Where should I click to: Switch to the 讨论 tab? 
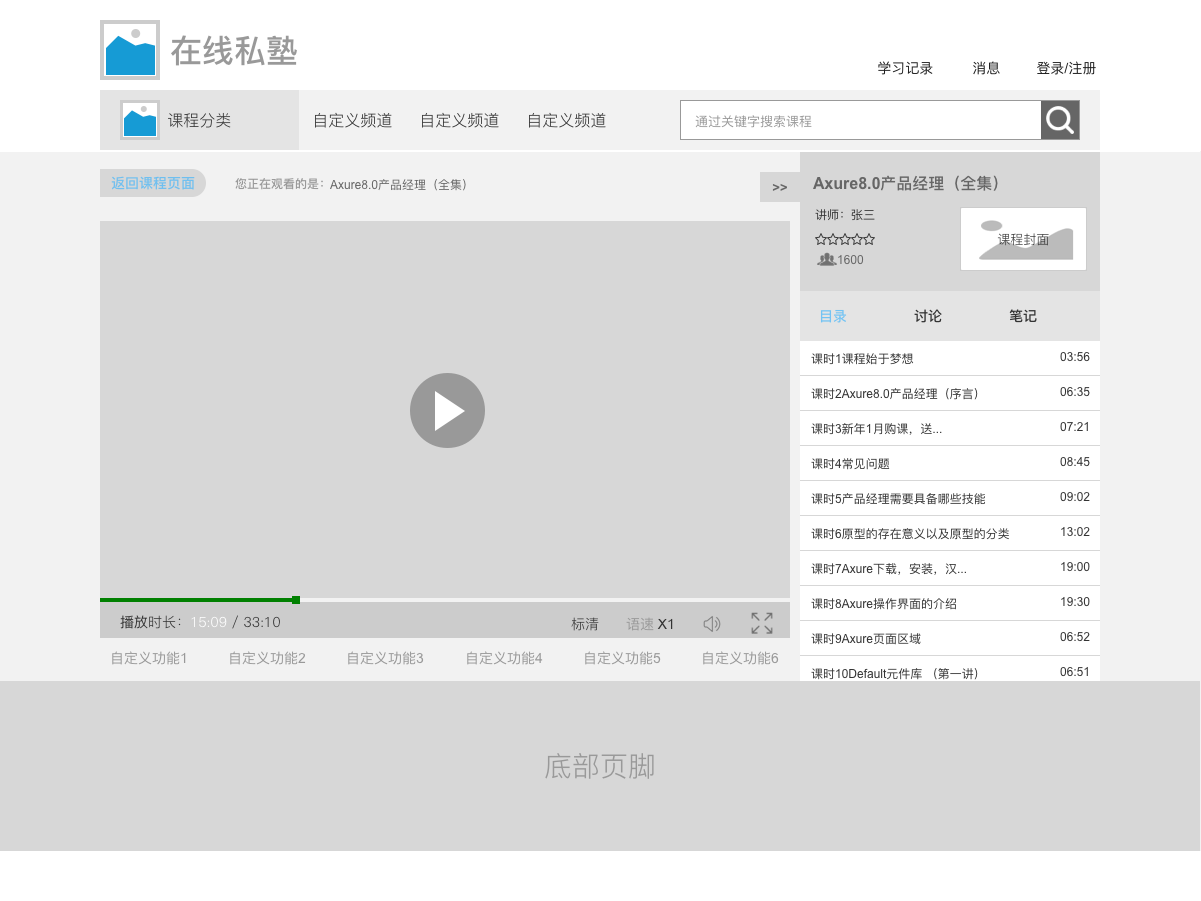click(928, 316)
